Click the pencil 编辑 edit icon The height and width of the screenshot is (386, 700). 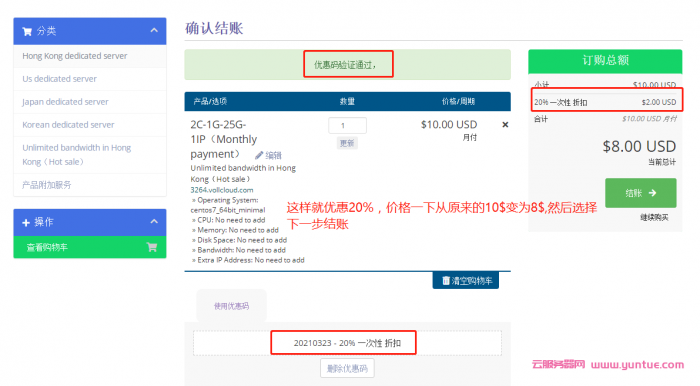[259, 155]
